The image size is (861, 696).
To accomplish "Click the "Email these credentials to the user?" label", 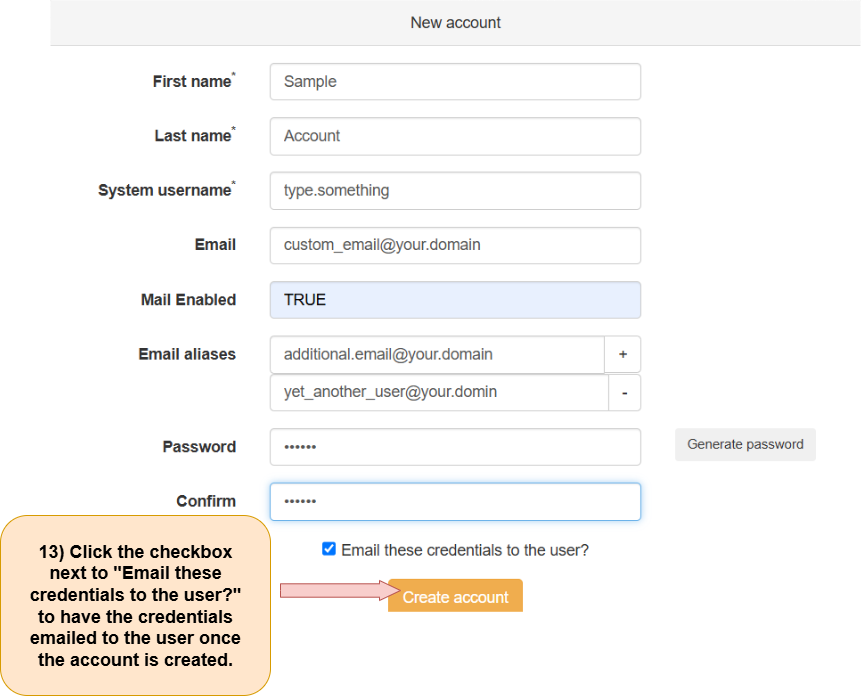I will (x=465, y=550).
